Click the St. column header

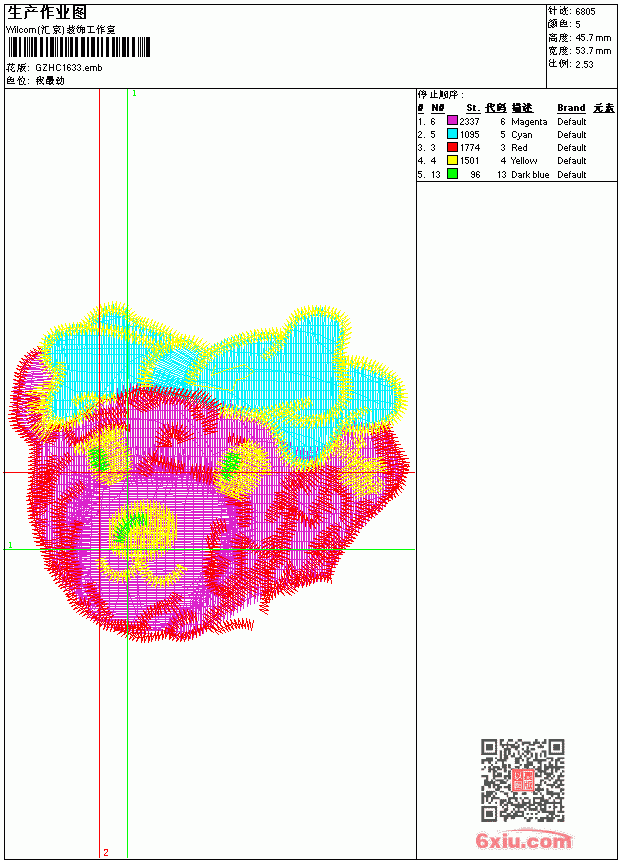473,108
